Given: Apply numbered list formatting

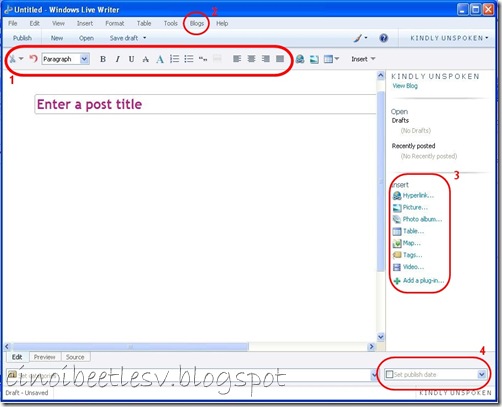Looking at the screenshot, I should (x=174, y=59).
